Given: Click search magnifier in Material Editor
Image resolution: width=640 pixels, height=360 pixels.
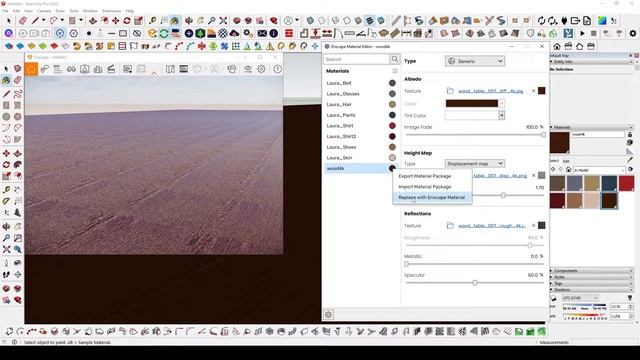Looking at the screenshot, I should click(x=395, y=59).
